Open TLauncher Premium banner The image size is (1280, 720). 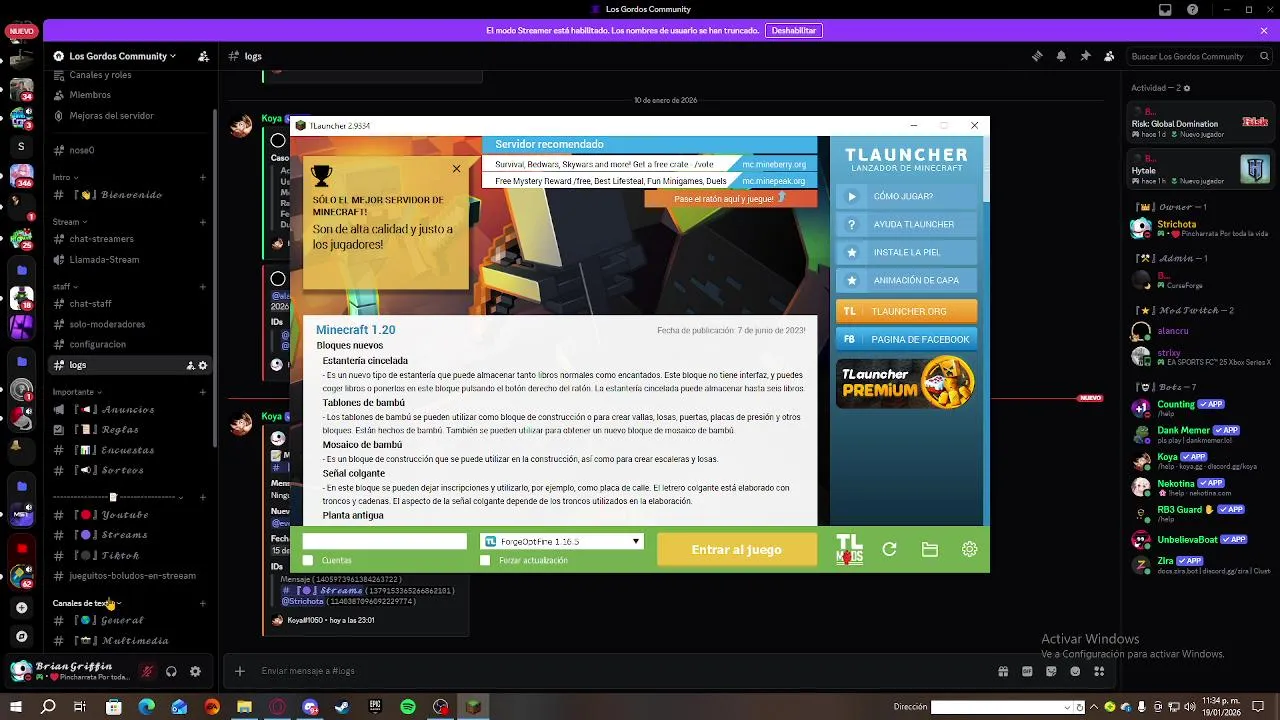pyautogui.click(x=906, y=383)
